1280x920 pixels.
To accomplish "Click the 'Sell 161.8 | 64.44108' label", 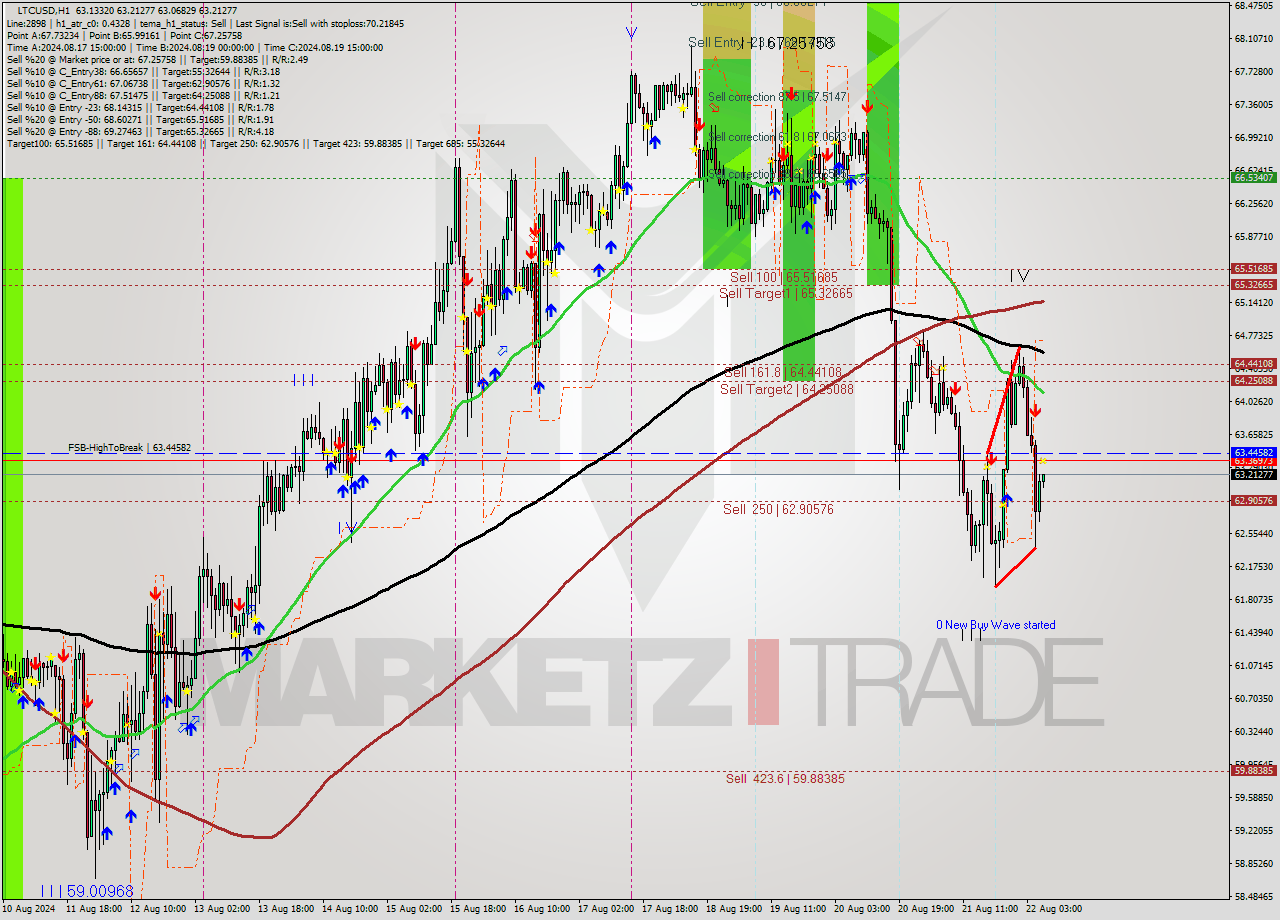I will click(x=784, y=372).
